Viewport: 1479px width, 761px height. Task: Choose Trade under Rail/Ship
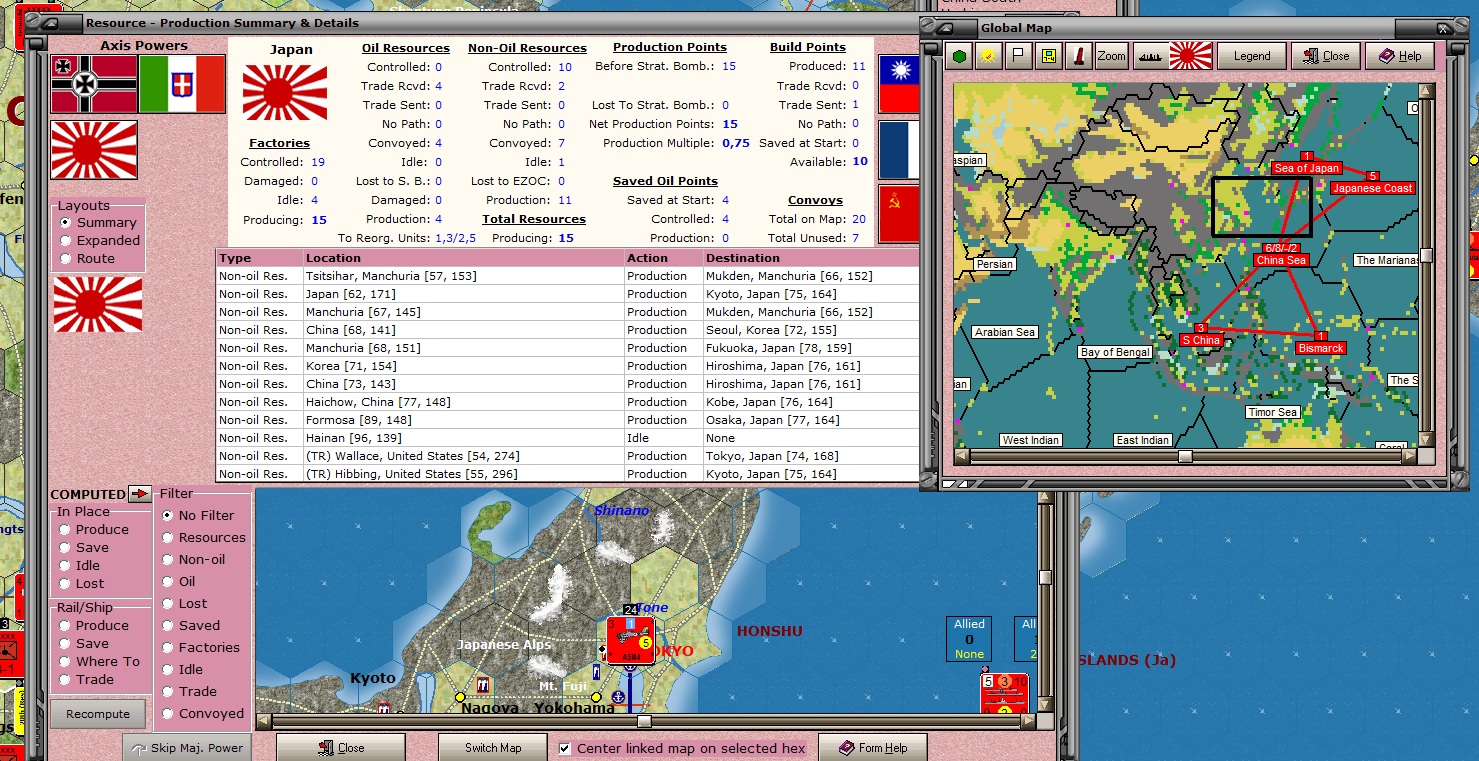86,680
